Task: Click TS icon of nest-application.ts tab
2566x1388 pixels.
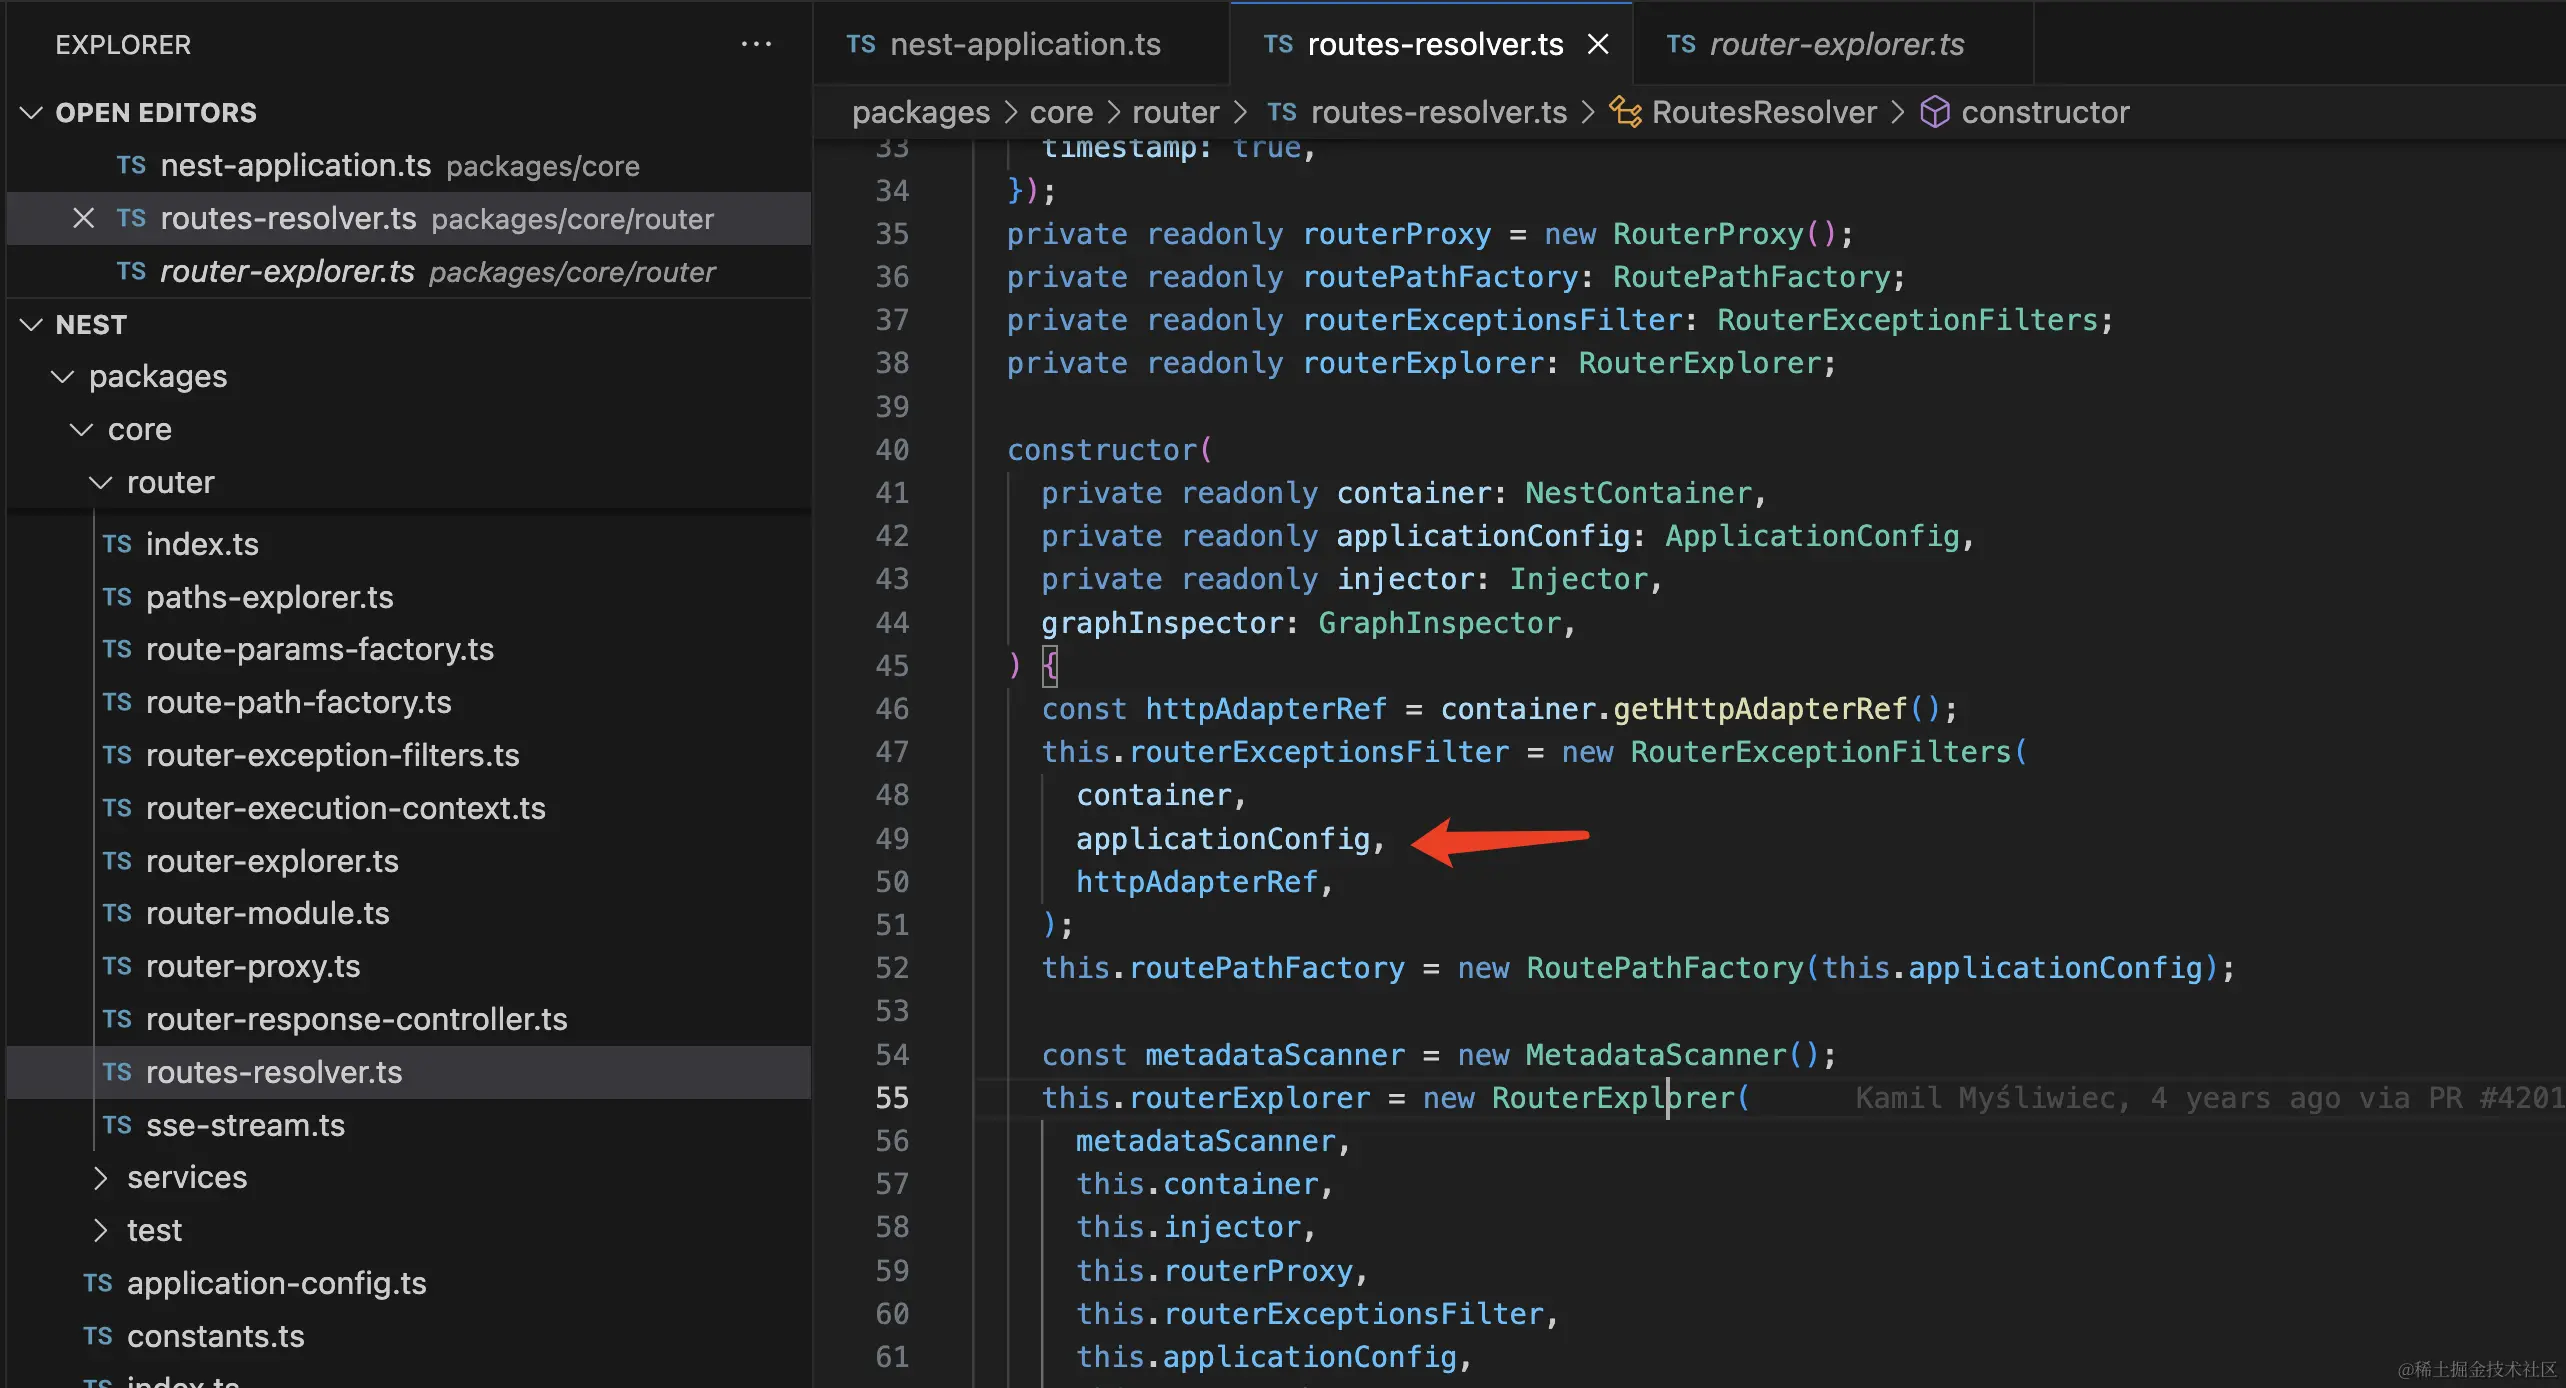Action: [861, 44]
